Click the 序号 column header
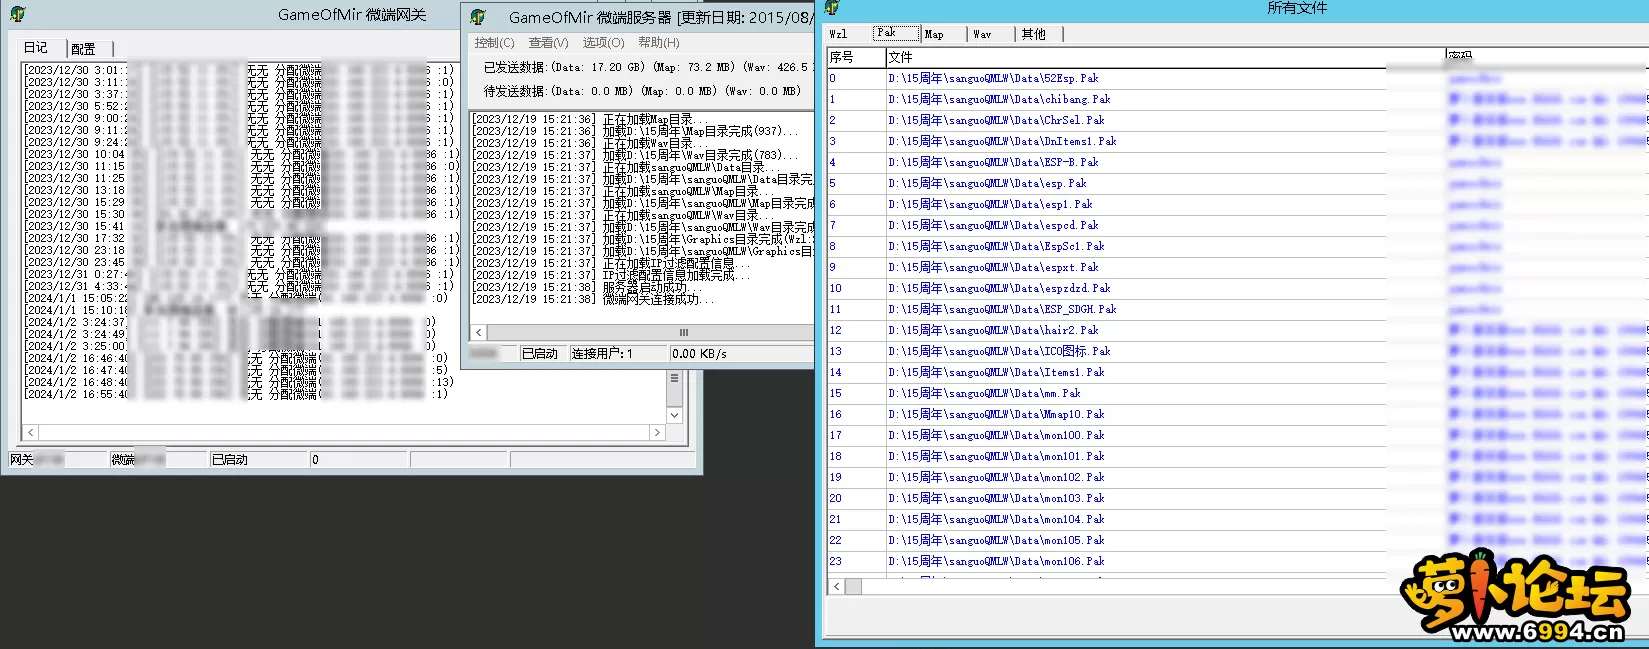The height and width of the screenshot is (649, 1649). pos(856,57)
